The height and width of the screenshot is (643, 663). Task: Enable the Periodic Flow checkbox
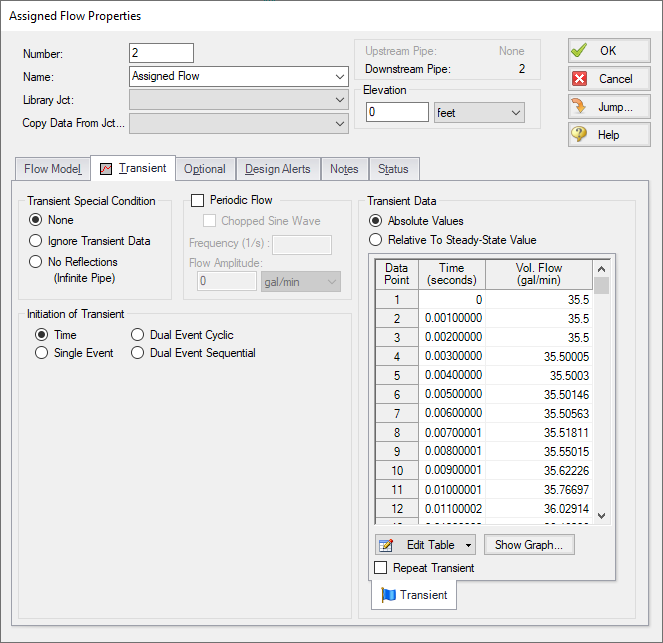pos(197,200)
